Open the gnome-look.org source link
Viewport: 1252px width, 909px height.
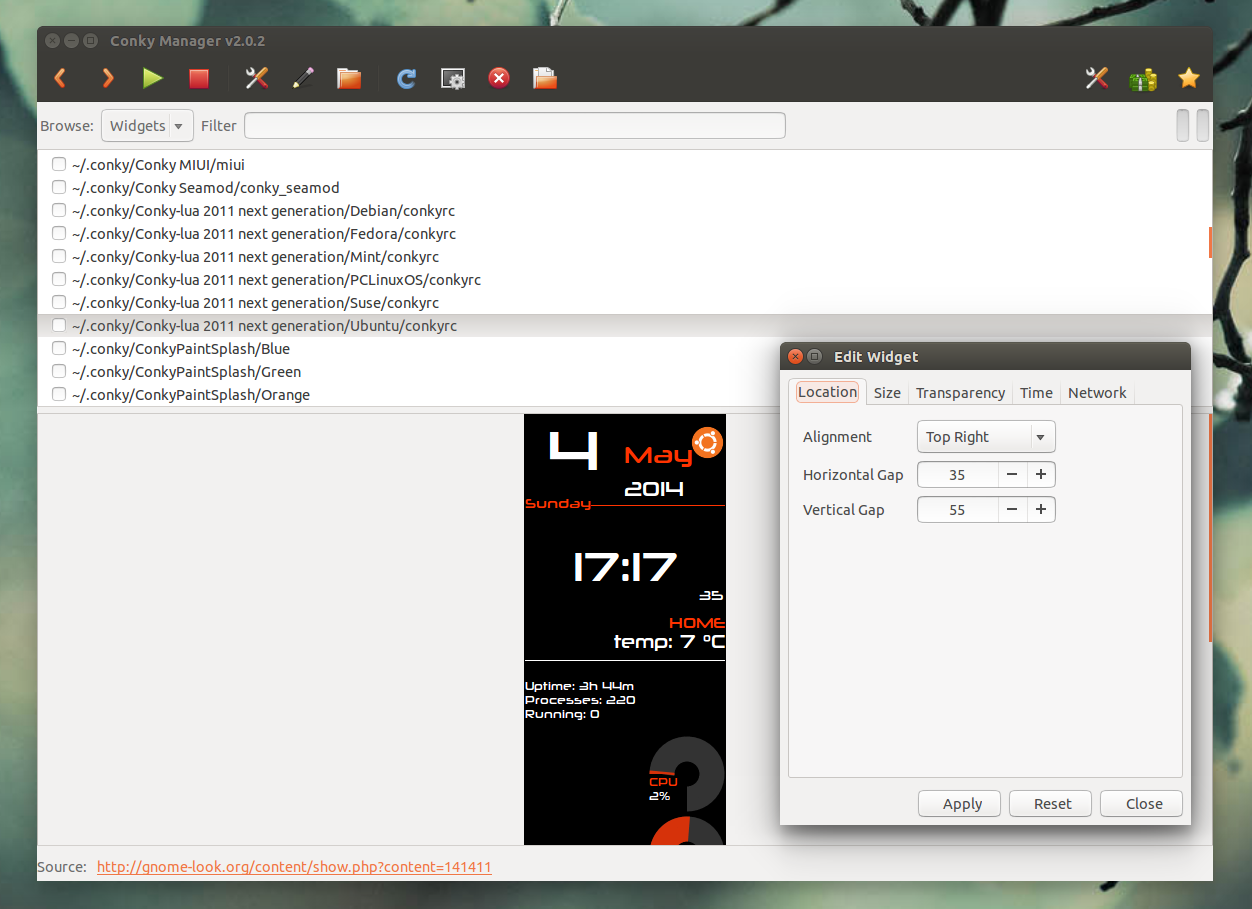(x=294, y=867)
